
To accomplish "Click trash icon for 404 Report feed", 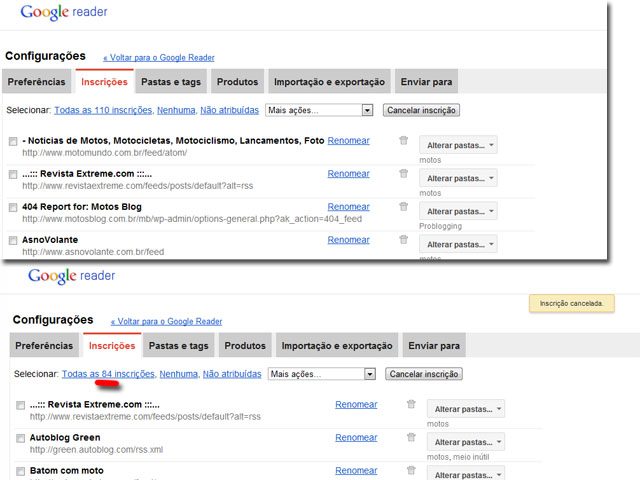I will tap(403, 207).
